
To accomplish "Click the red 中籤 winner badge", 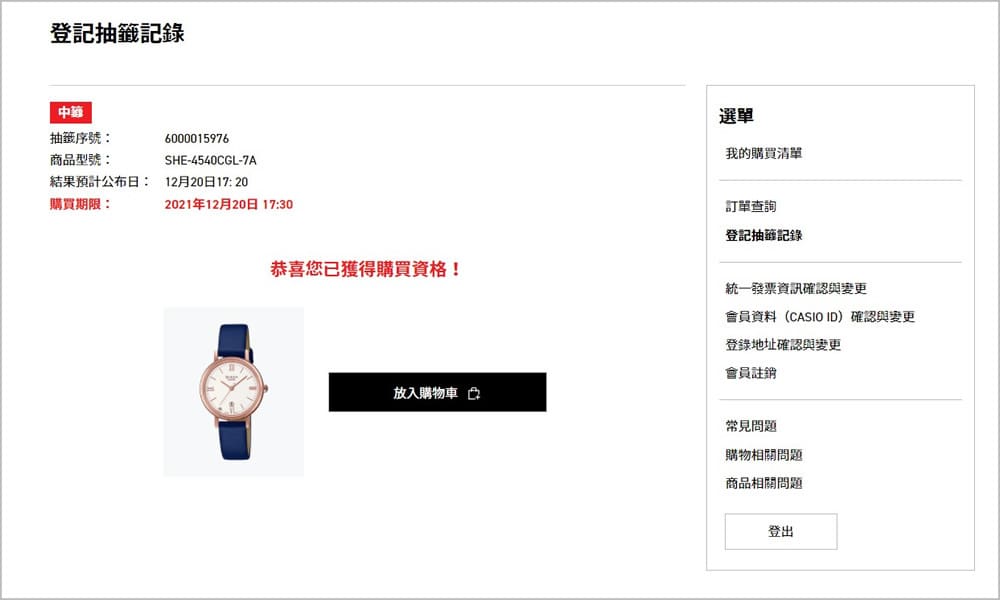I will (71, 112).
